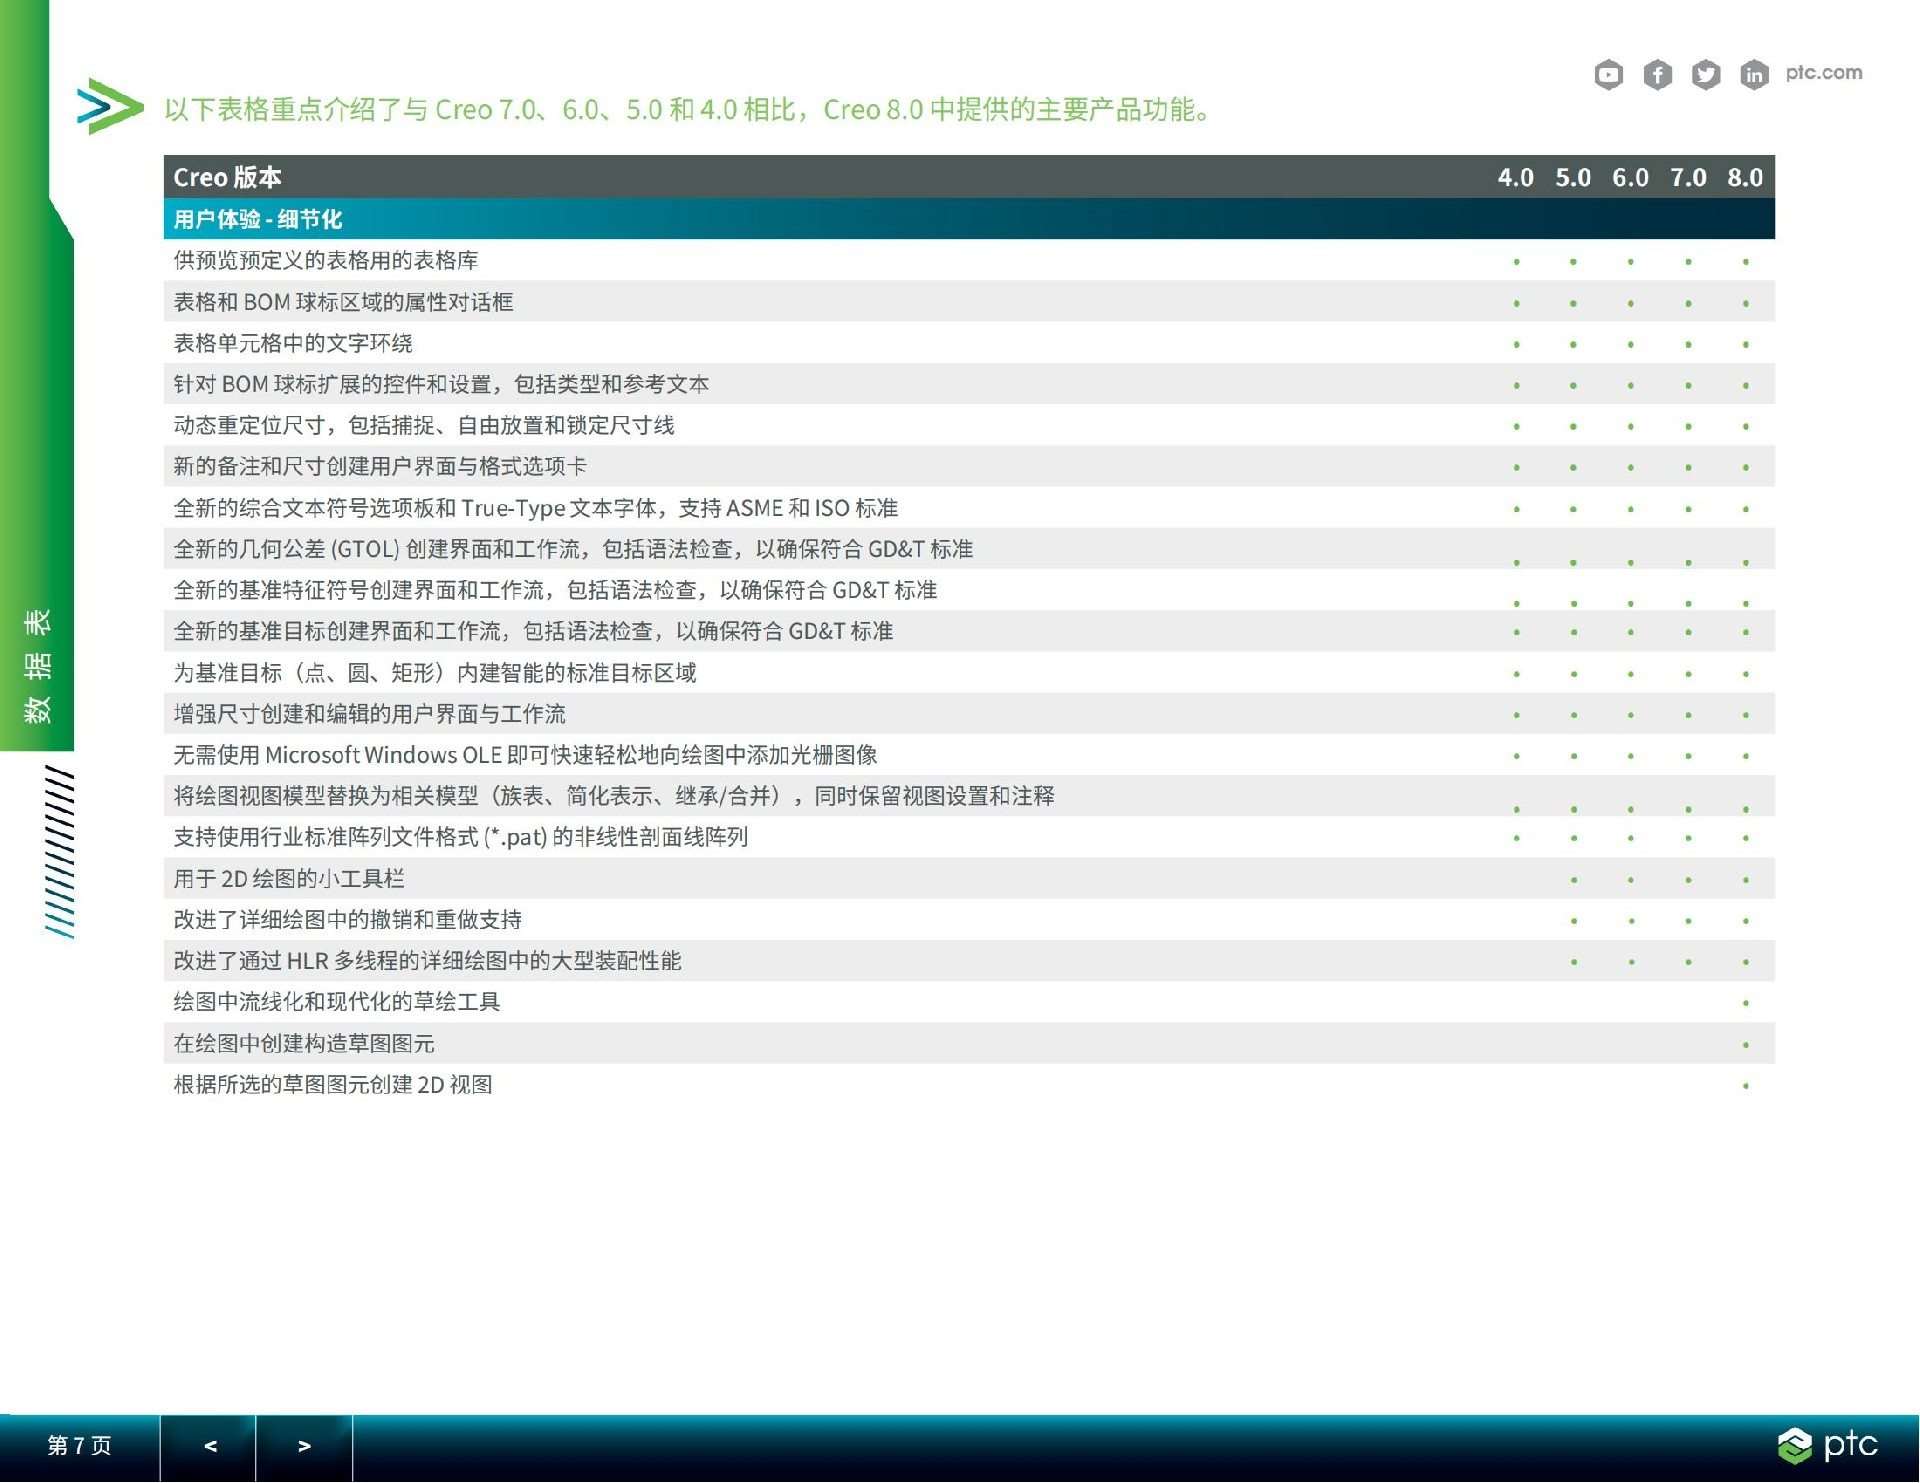Viewport: 1920px width, 1483px height.
Task: Click the 7.0 version column header
Action: (1688, 177)
